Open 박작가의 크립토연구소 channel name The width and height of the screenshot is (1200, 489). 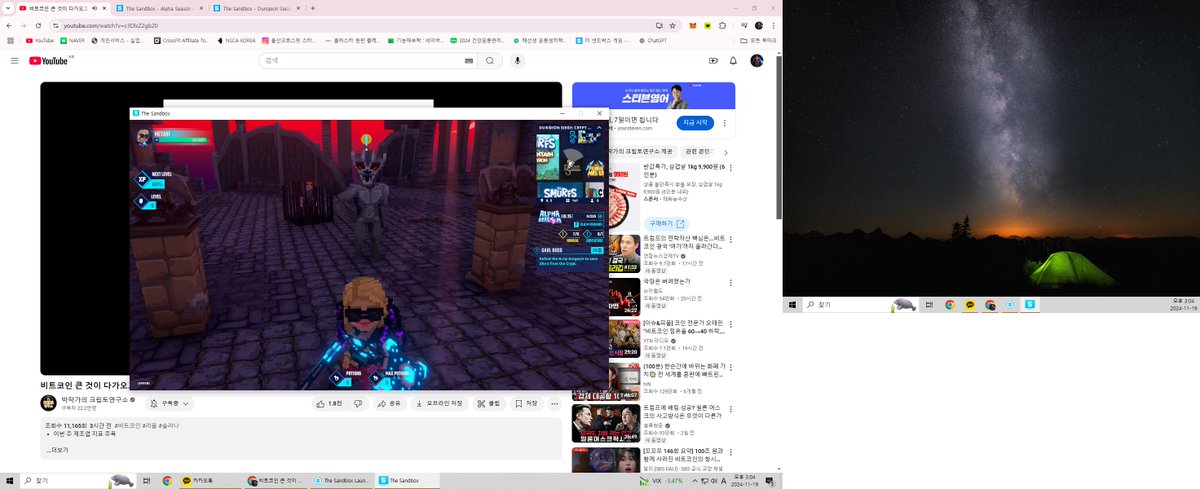pyautogui.click(x=95, y=399)
